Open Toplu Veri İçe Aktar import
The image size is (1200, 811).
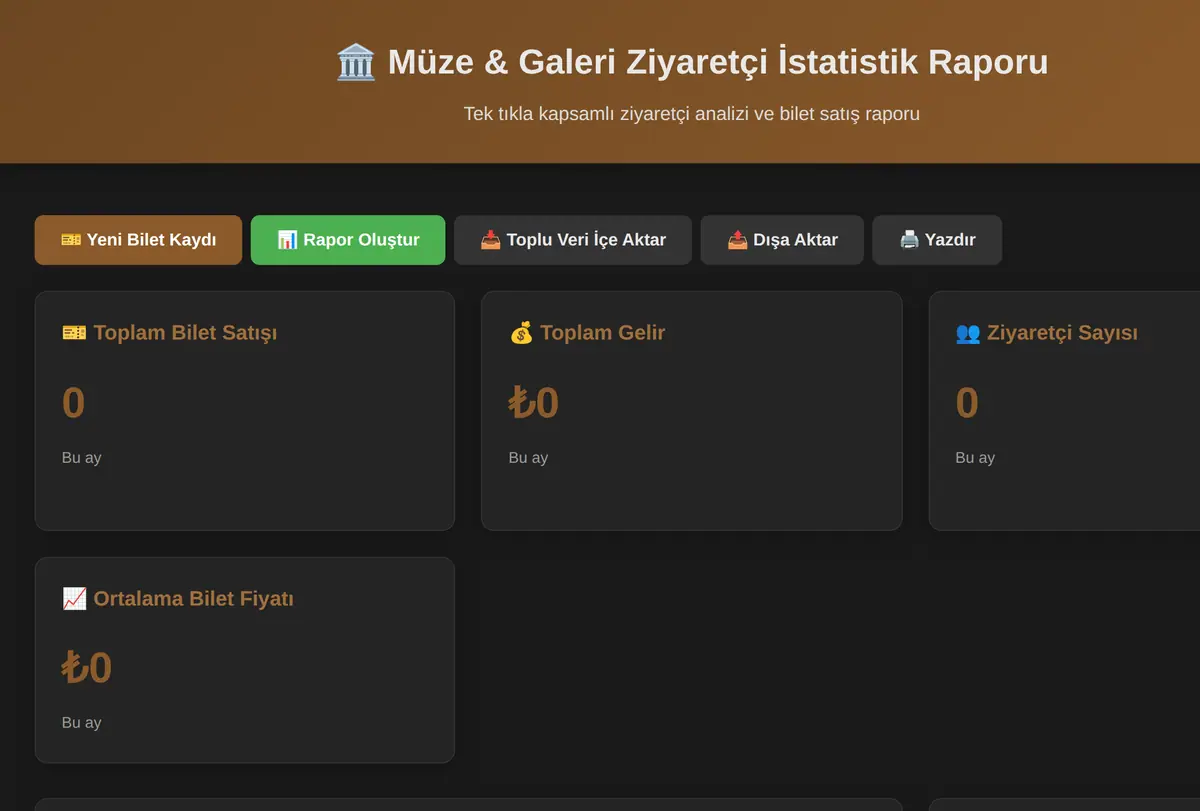point(573,240)
